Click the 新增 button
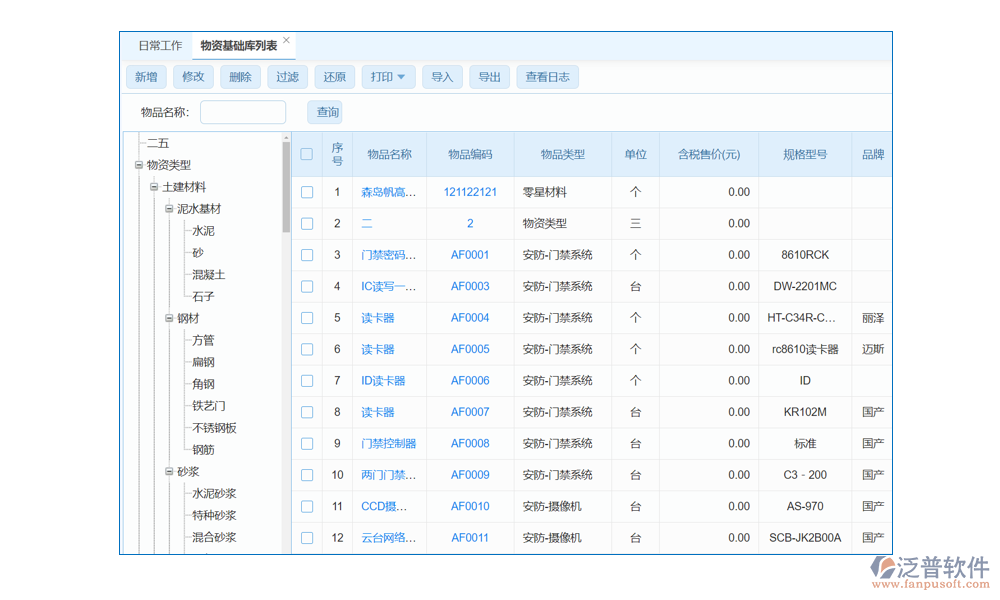The image size is (1000, 600). (146, 77)
